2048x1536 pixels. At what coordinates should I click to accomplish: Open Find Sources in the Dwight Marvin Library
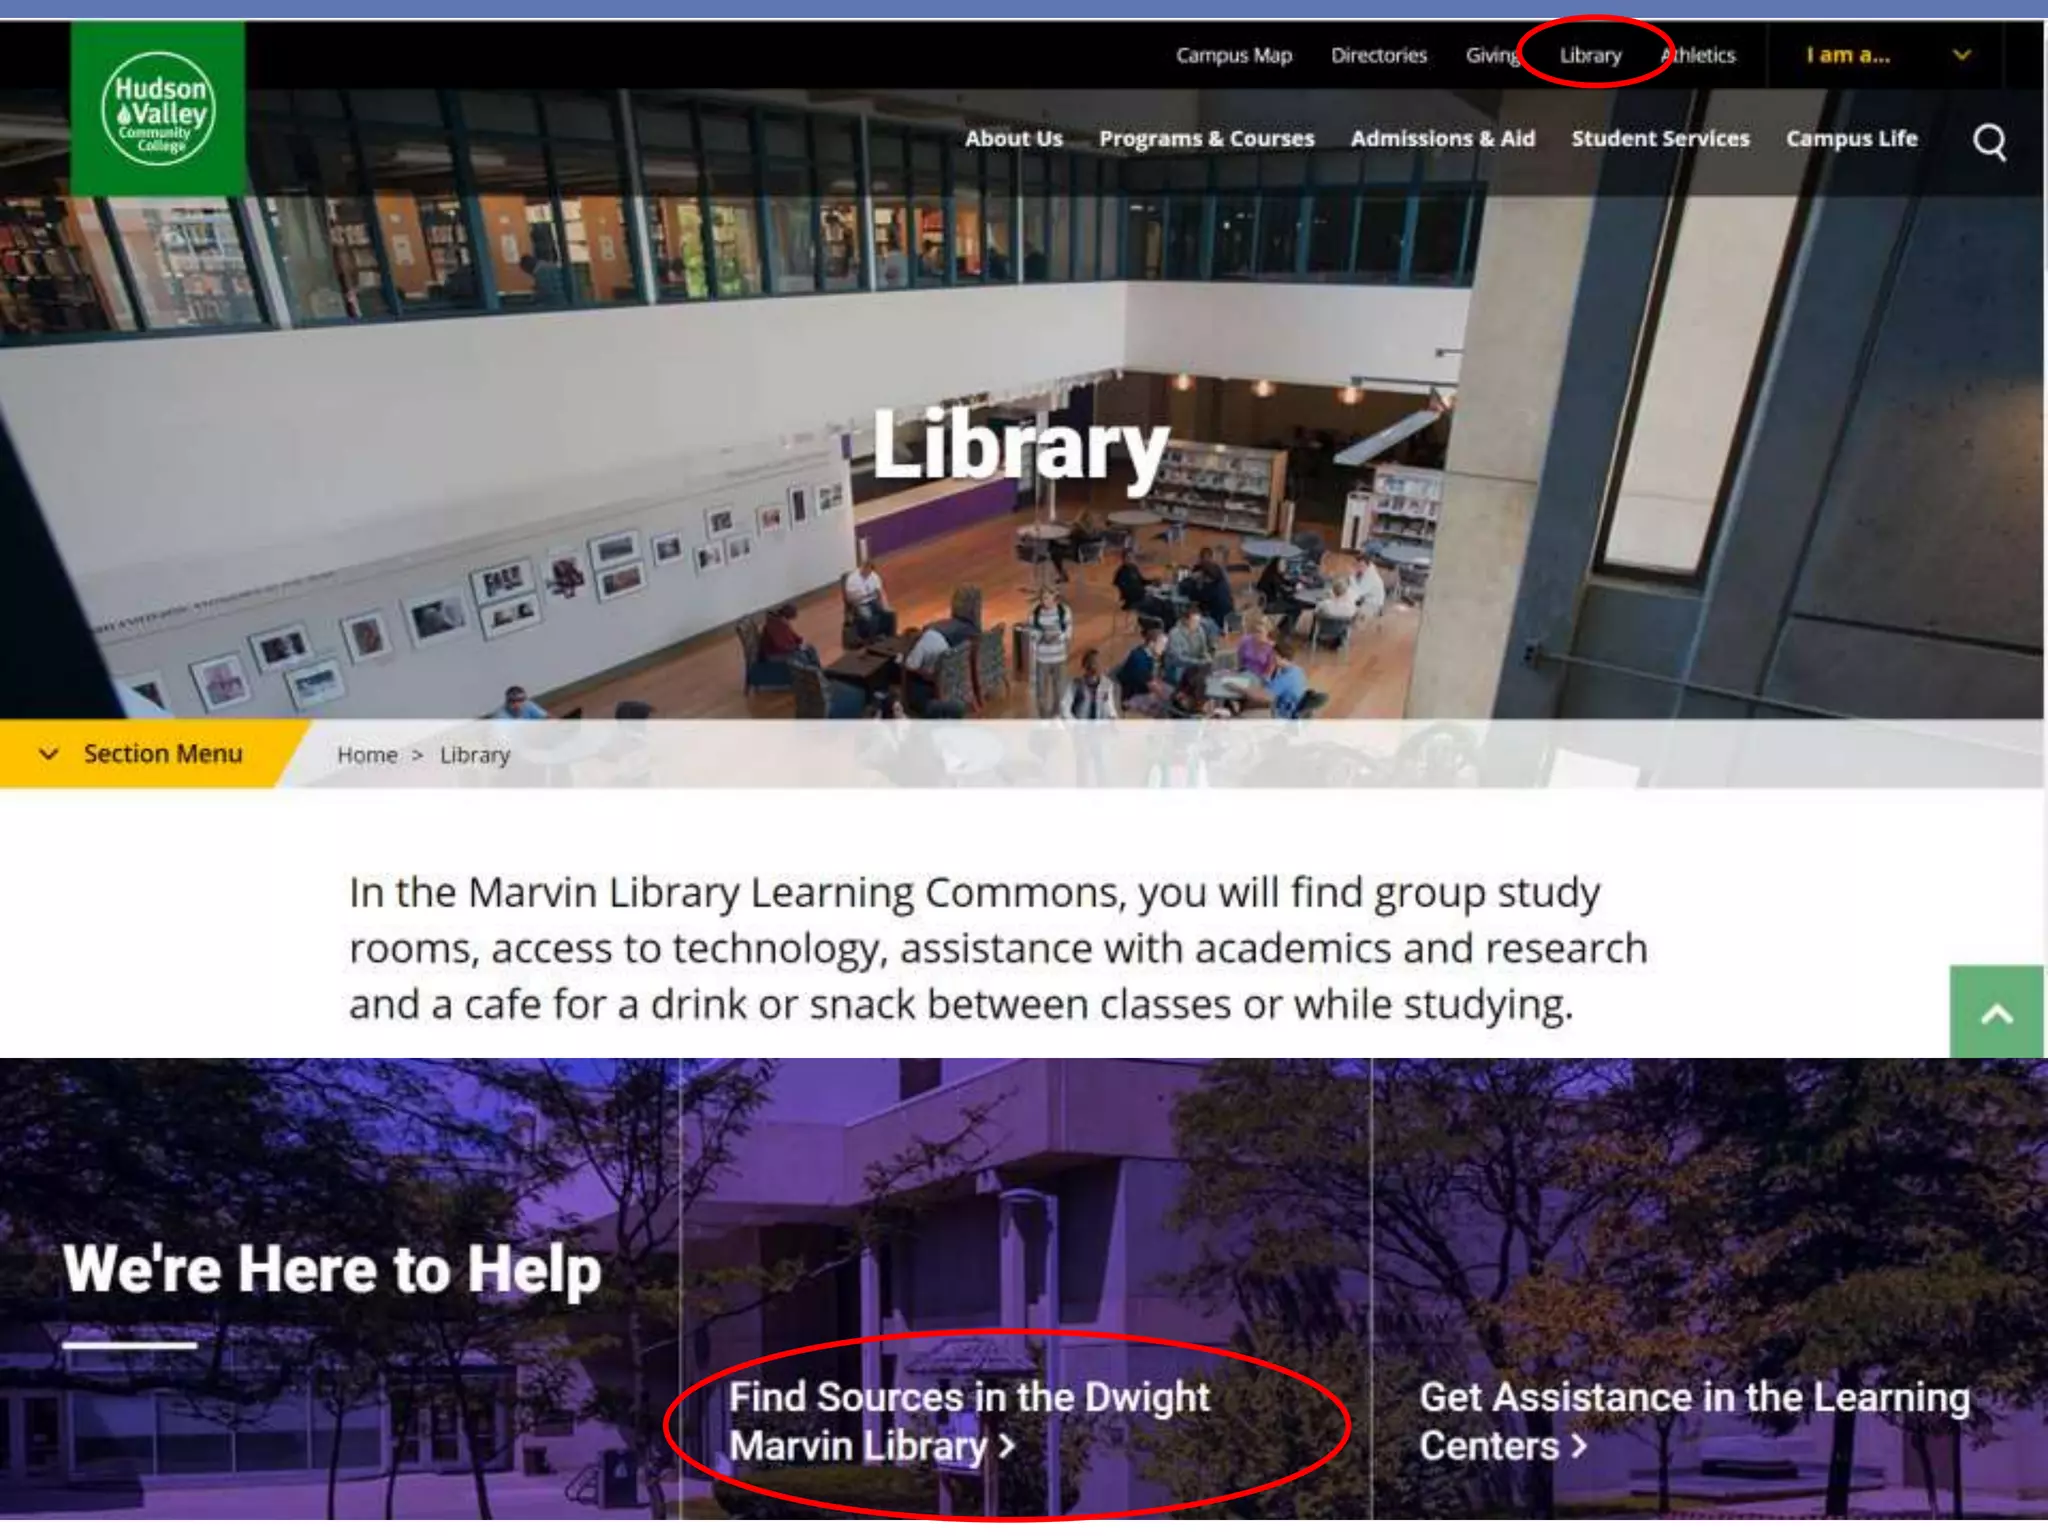[x=969, y=1421]
